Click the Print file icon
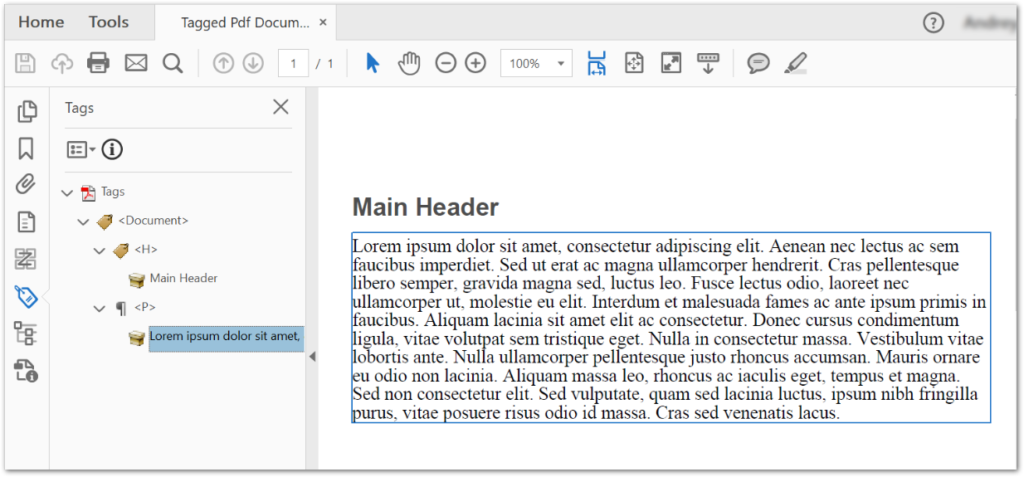The image size is (1024, 477). point(98,64)
